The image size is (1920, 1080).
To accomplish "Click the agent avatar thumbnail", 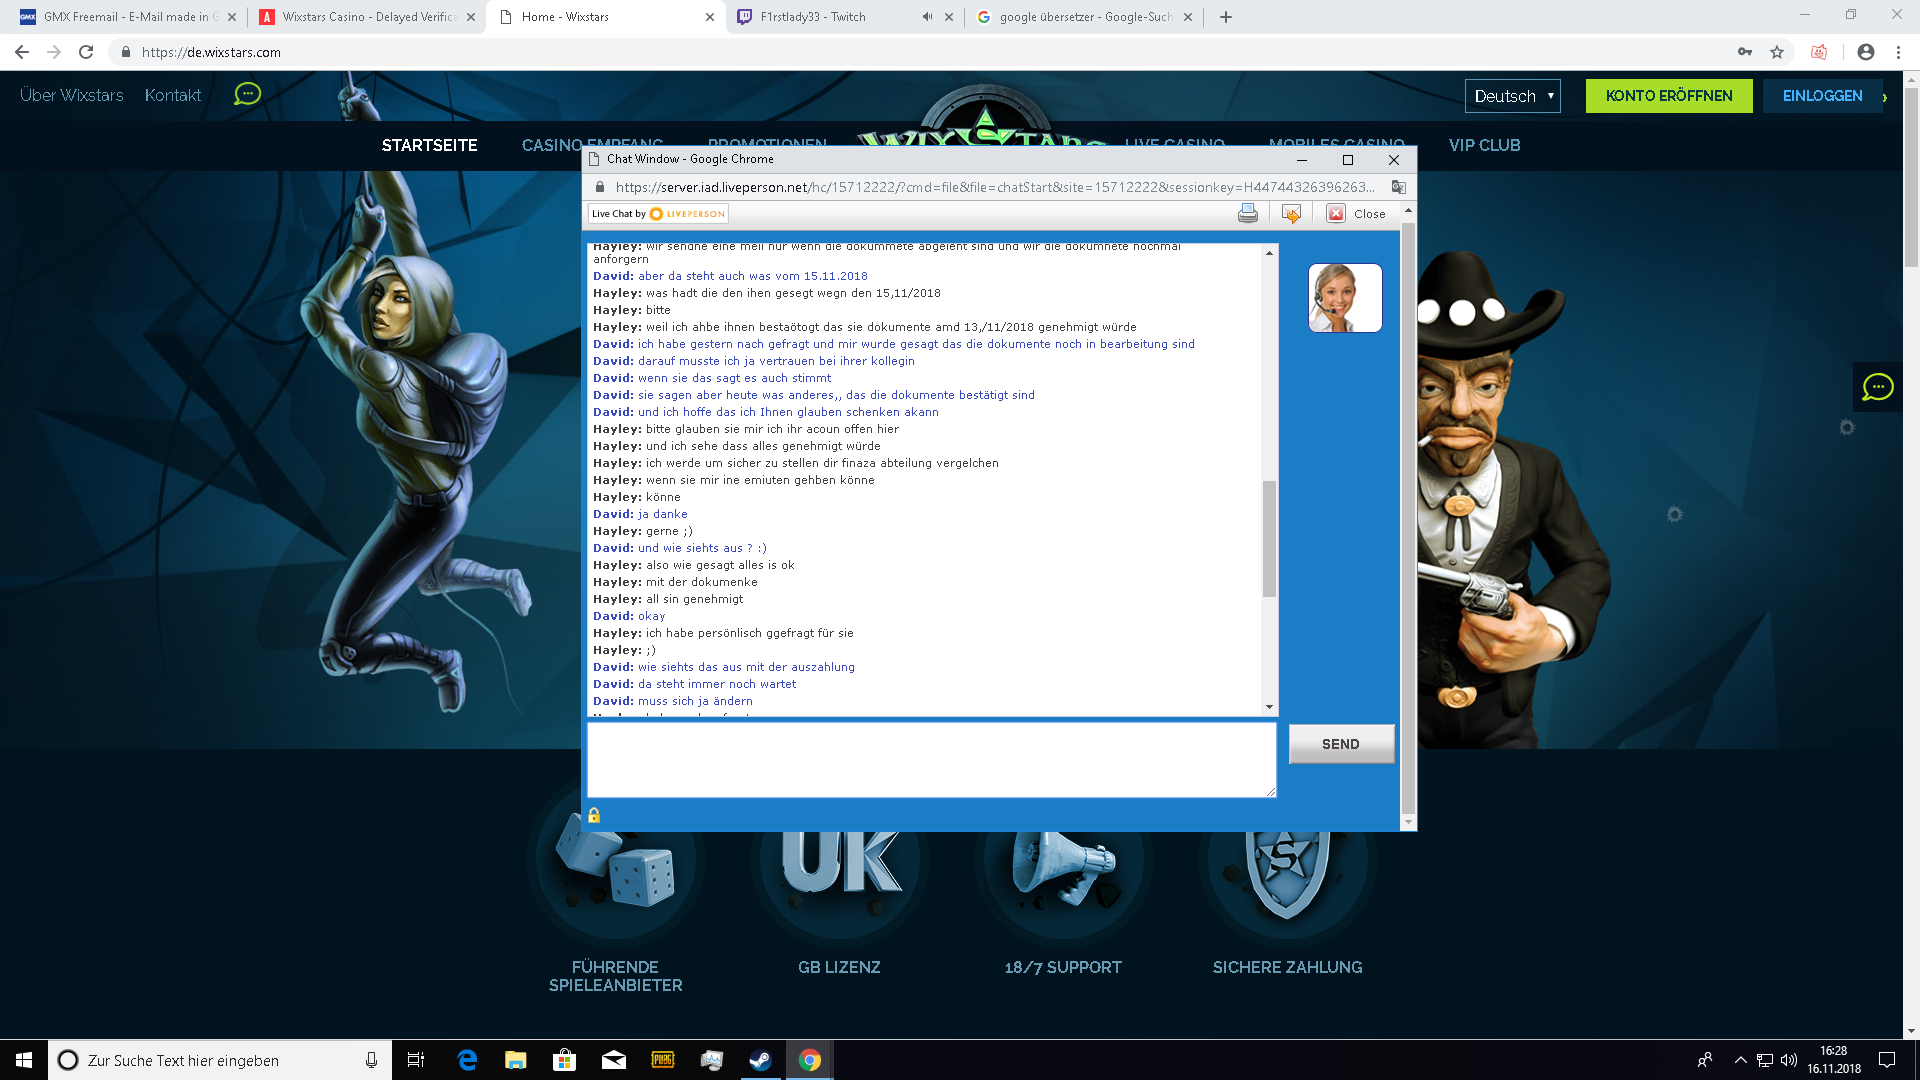I will [x=1345, y=298].
